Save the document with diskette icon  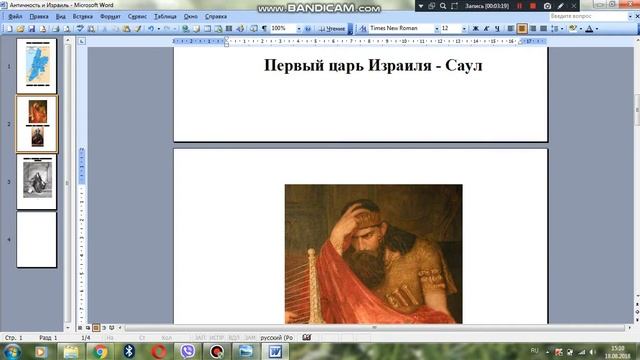31,29
